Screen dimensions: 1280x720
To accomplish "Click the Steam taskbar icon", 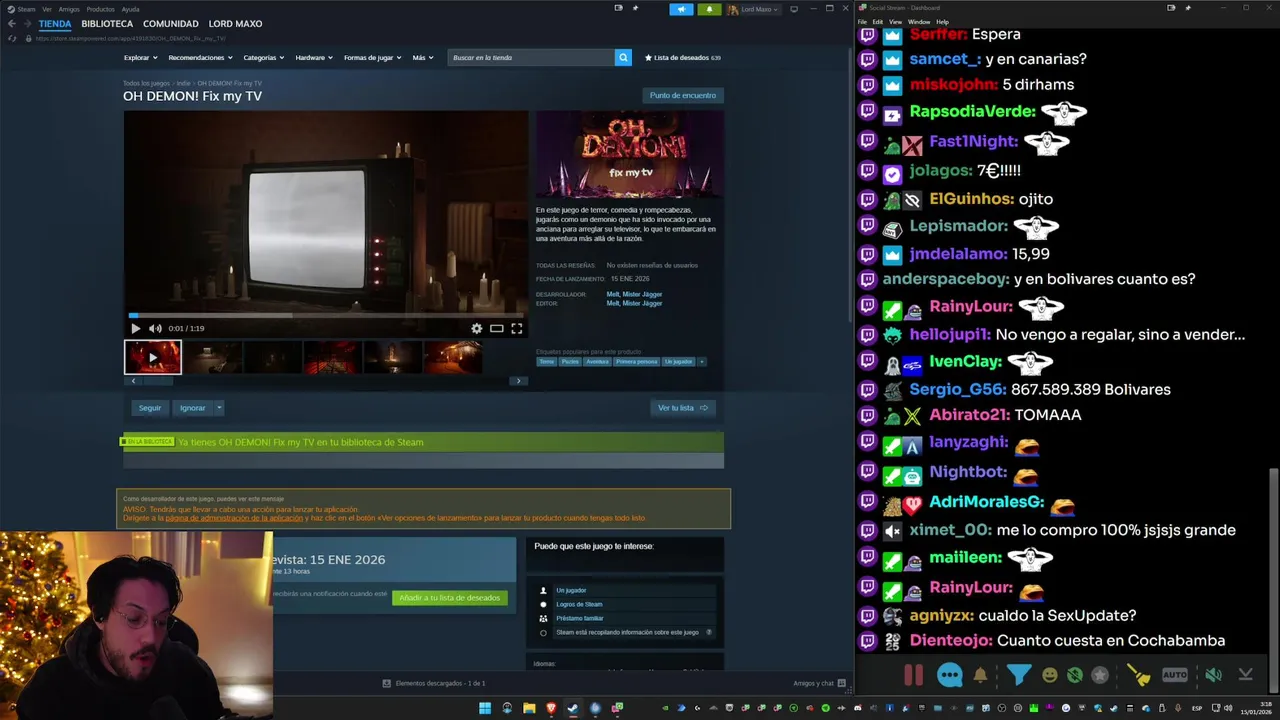I will tap(573, 708).
